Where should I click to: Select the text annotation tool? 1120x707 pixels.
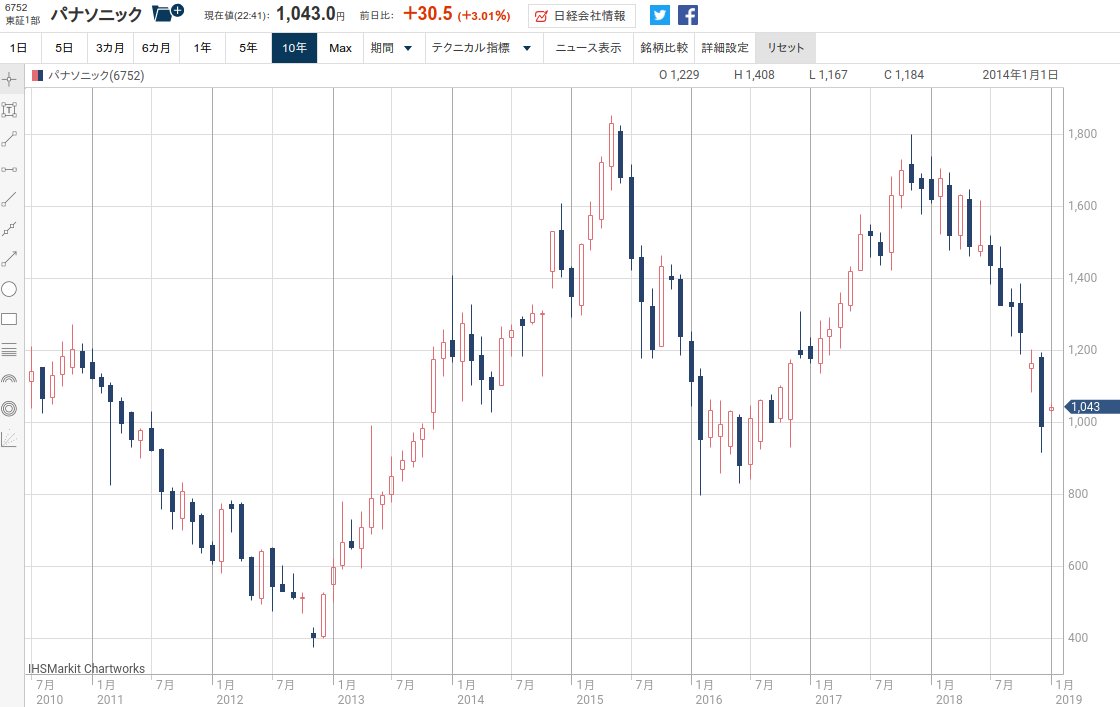point(9,109)
